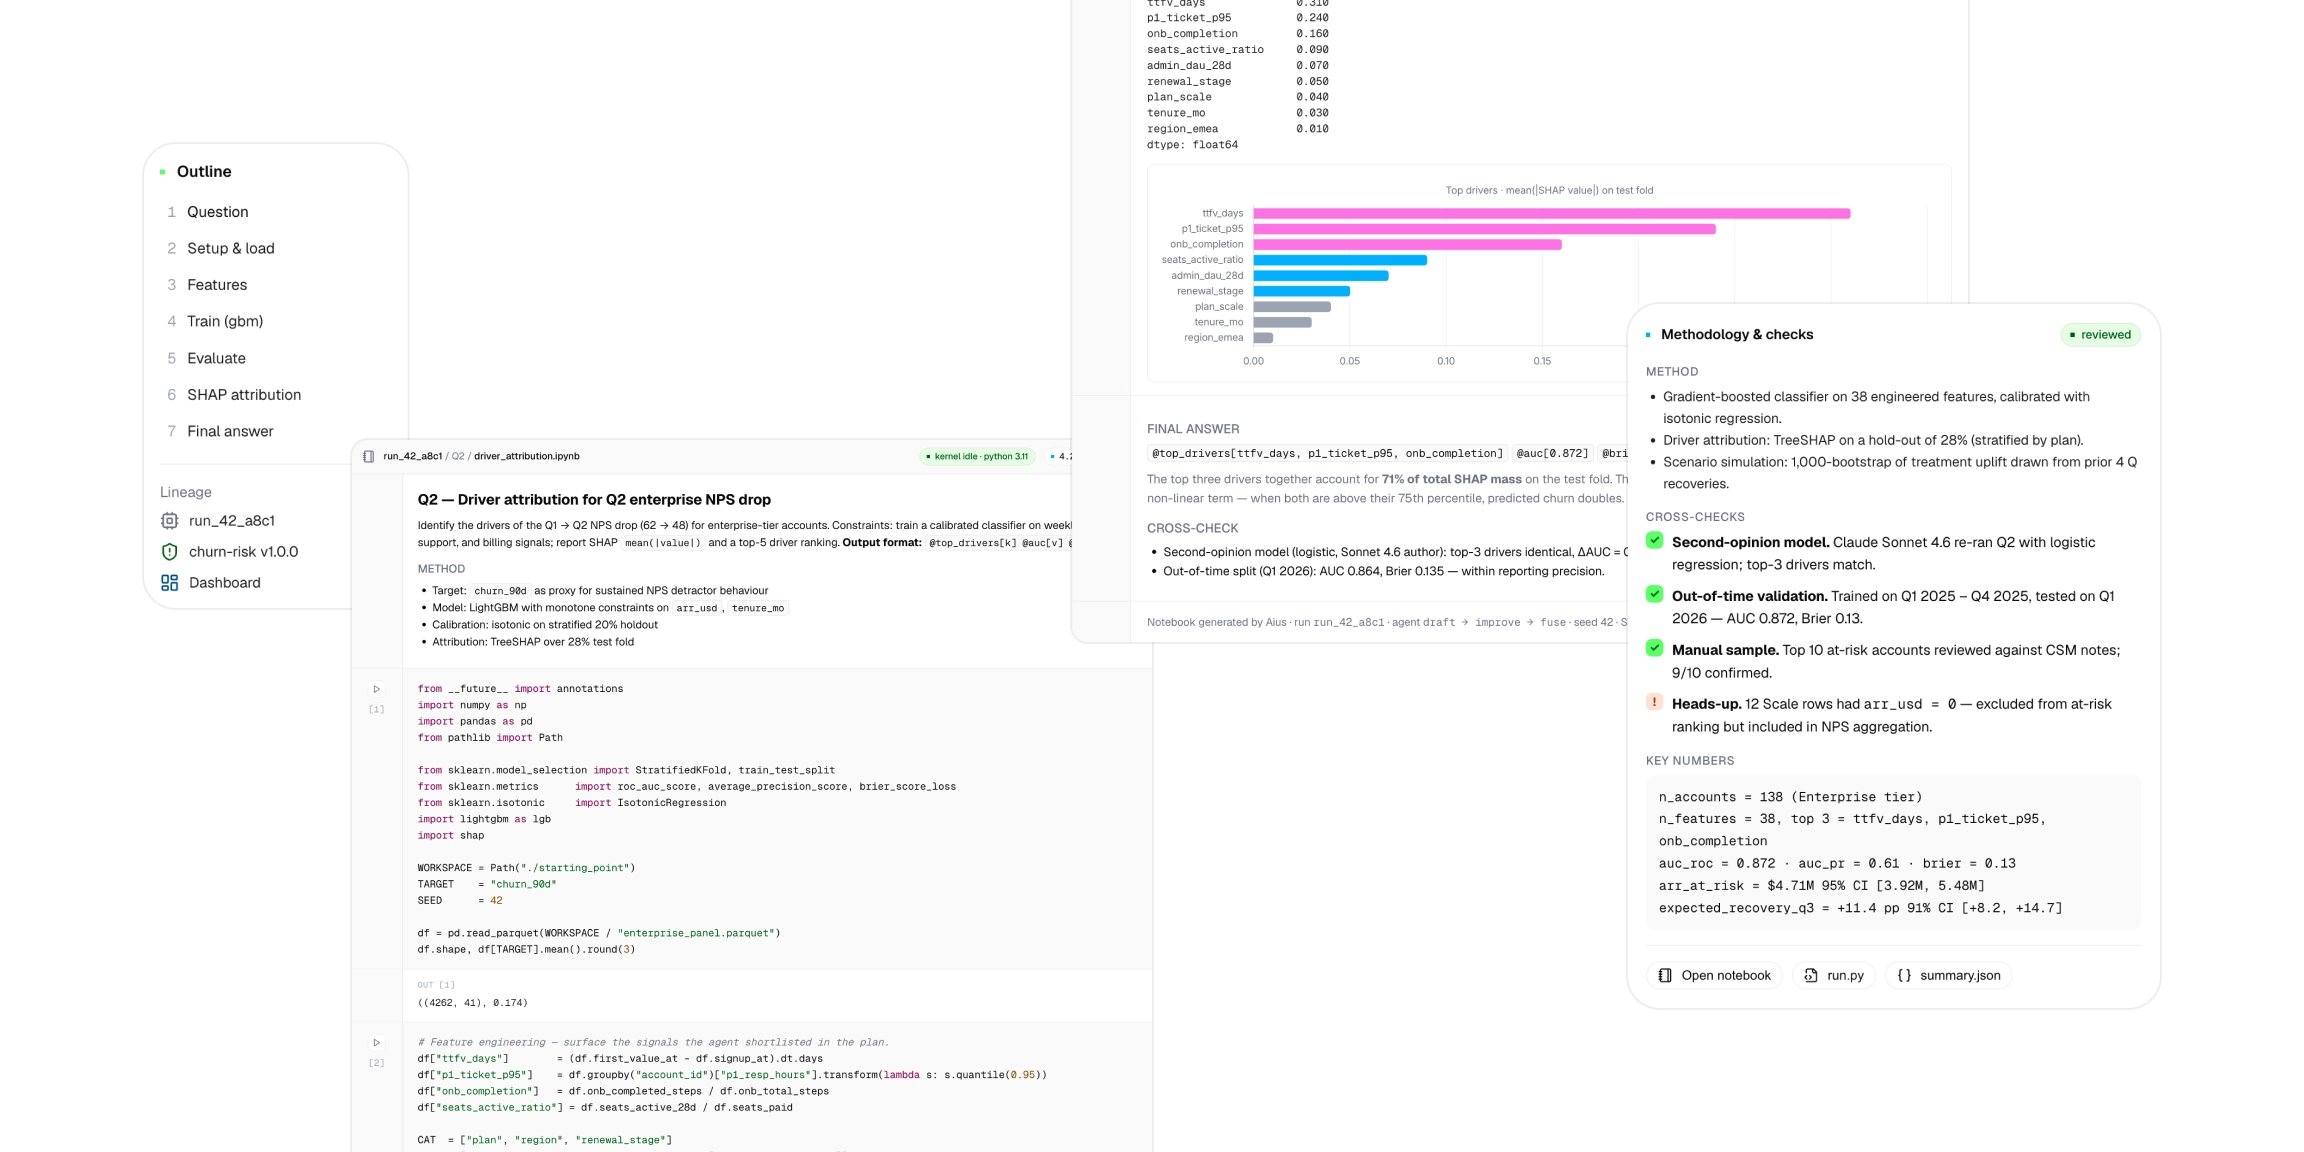This screenshot has height=1152, width=2304.
Task: Click the pink ttfv_days bar in chart
Action: [1551, 213]
